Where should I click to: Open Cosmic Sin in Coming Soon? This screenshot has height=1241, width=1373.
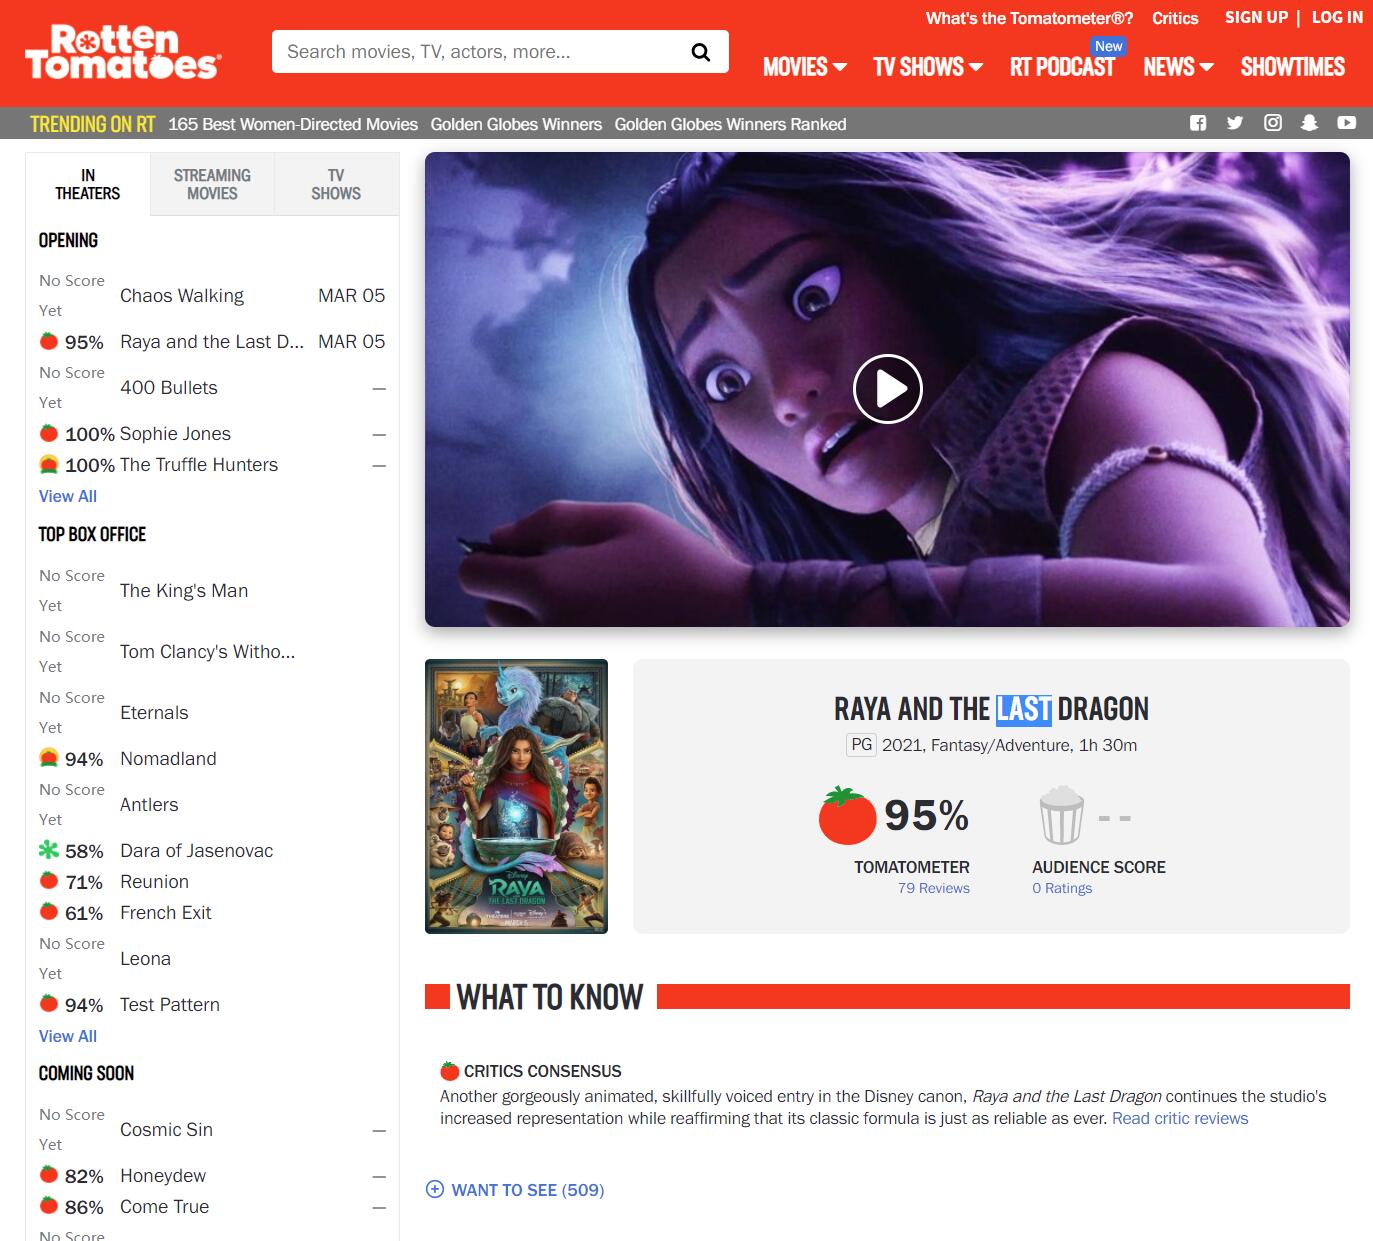coord(166,1129)
